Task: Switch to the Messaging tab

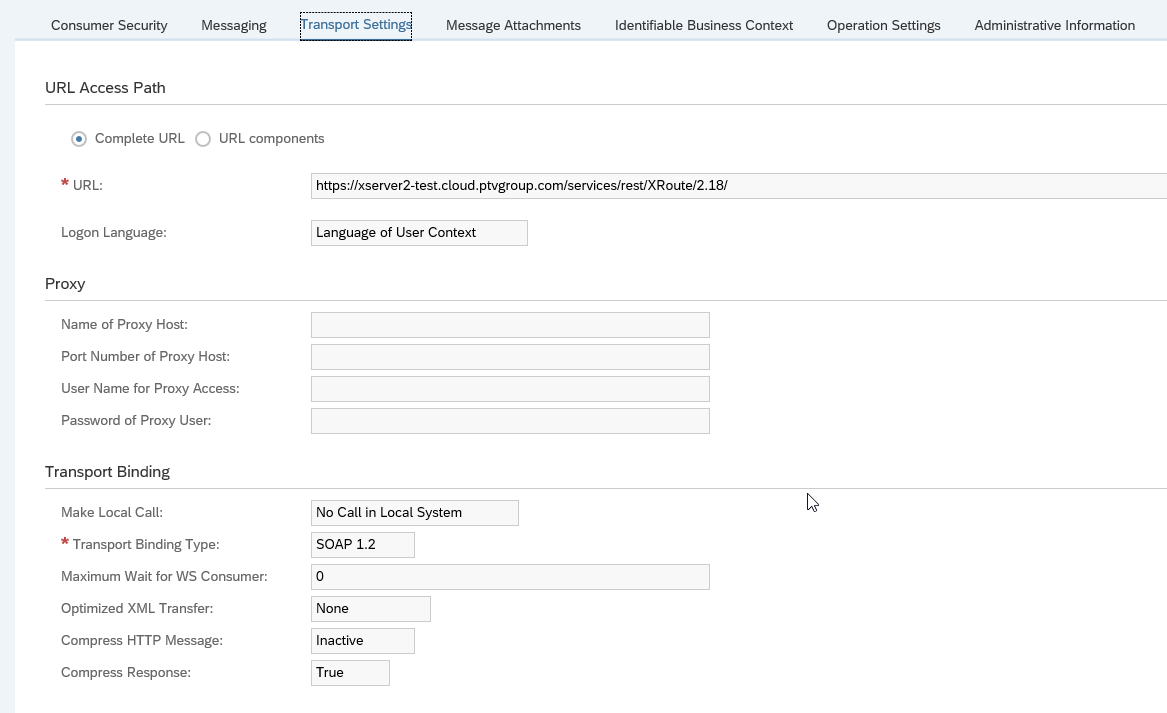Action: tap(233, 25)
